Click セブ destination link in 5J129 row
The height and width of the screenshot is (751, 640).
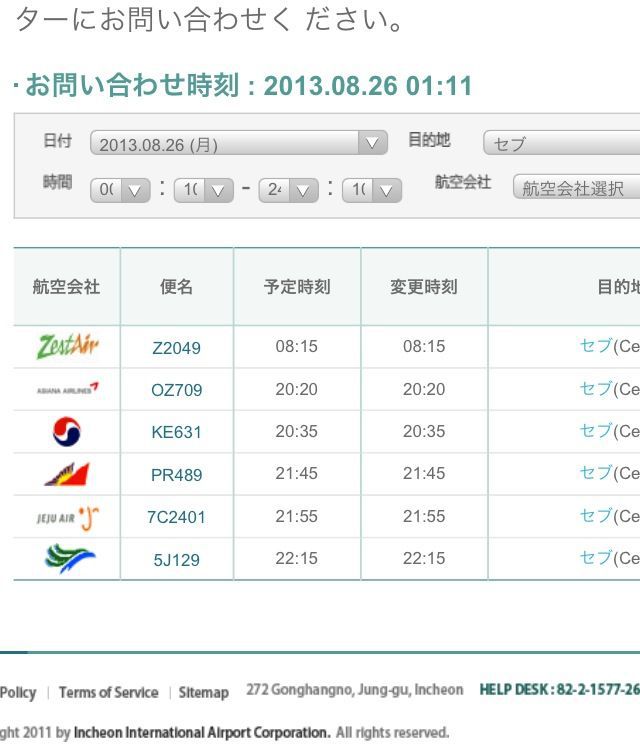coord(596,558)
